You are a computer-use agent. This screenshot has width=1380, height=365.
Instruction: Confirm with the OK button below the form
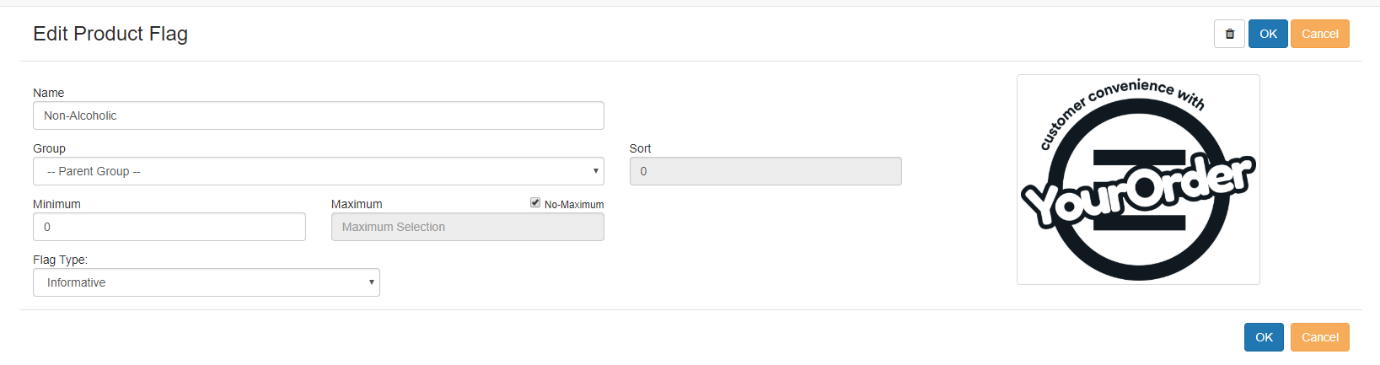(1264, 337)
